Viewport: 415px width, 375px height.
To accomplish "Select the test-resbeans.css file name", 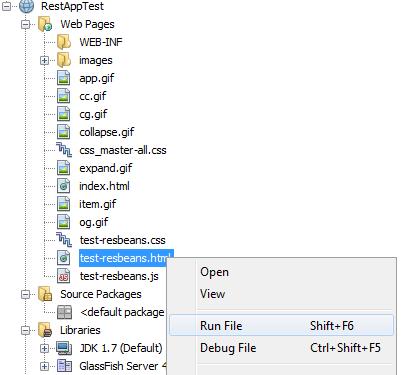I will pos(123,240).
